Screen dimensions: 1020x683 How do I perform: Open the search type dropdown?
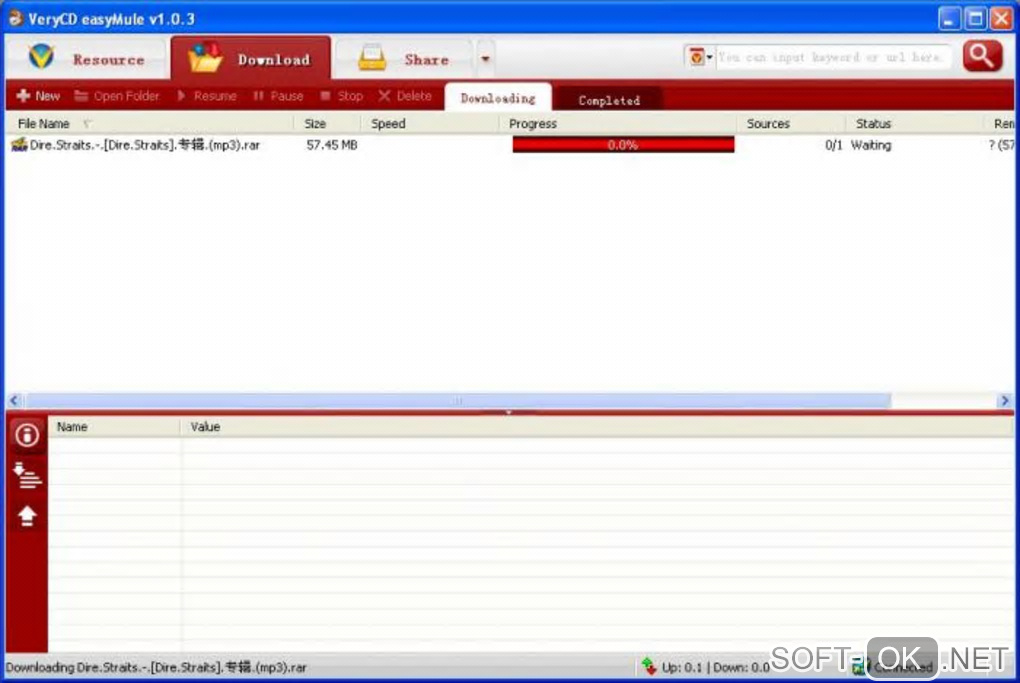tap(700, 57)
